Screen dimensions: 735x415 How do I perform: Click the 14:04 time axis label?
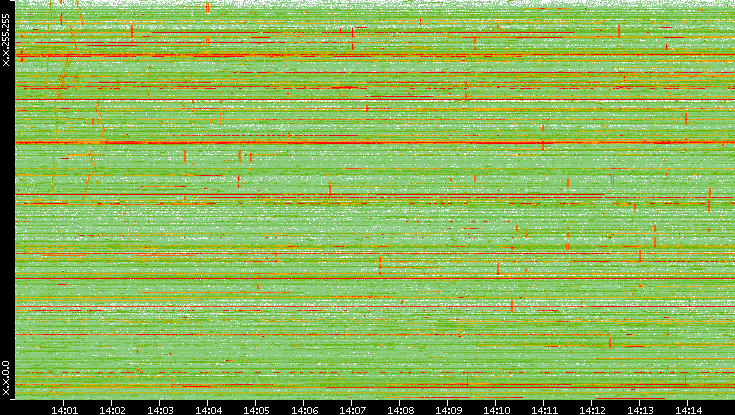208,410
